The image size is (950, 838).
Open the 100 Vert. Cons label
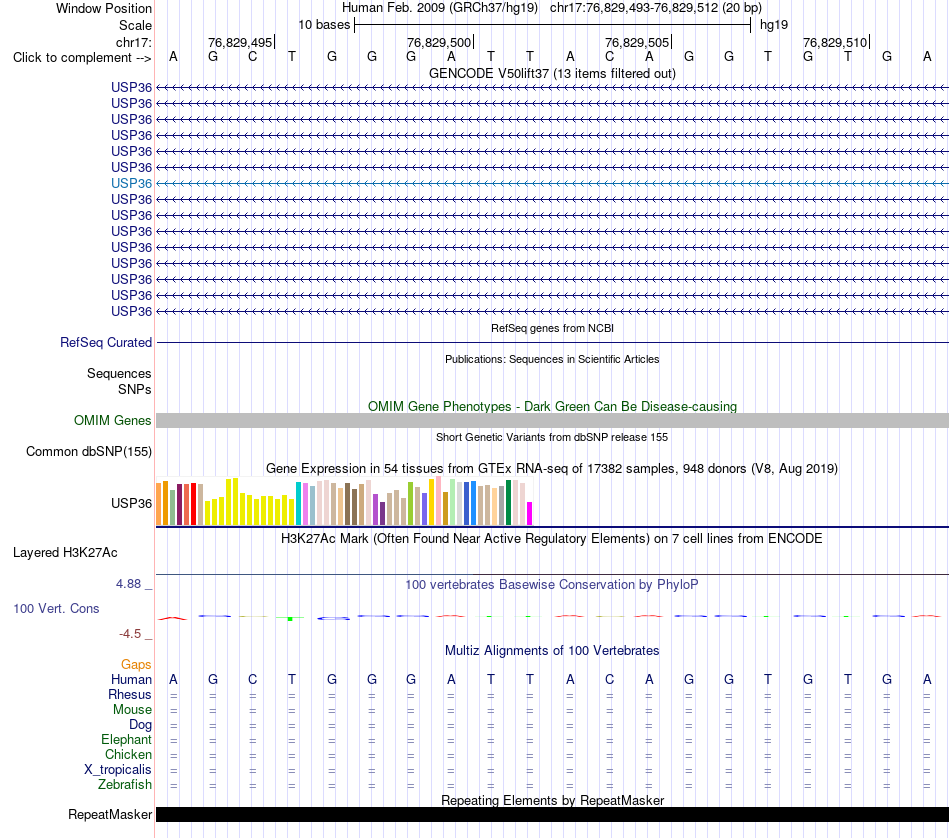[x=56, y=608]
